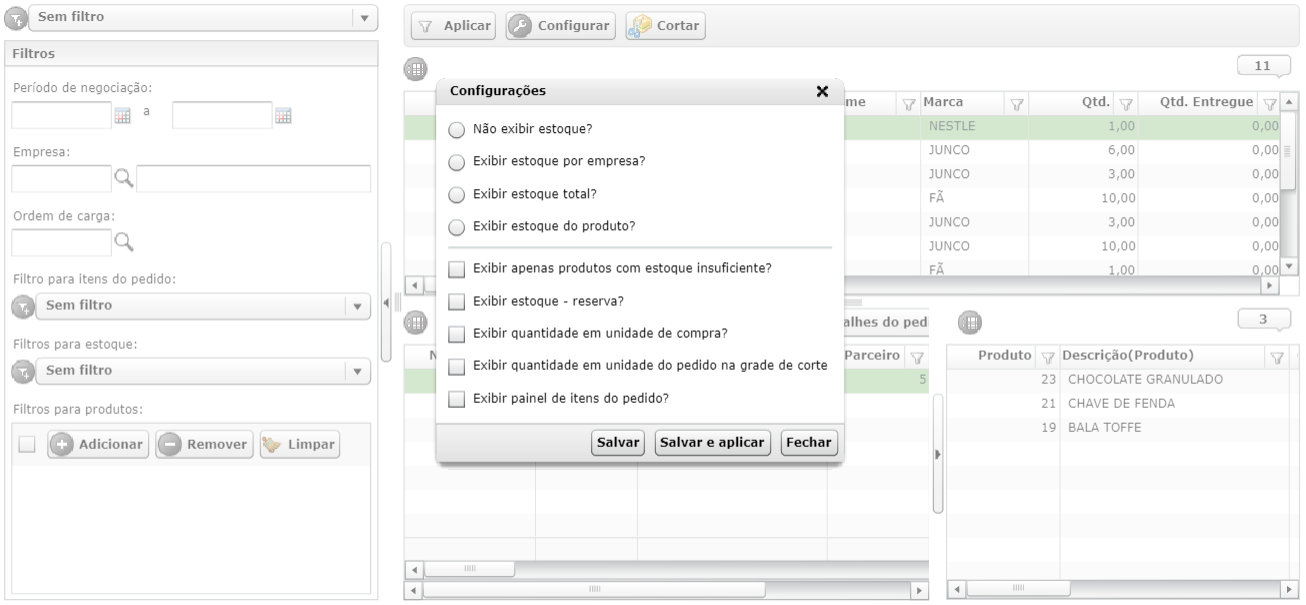Open the calendar picker for negotiation end date
The image size is (1306, 605).
click(284, 116)
